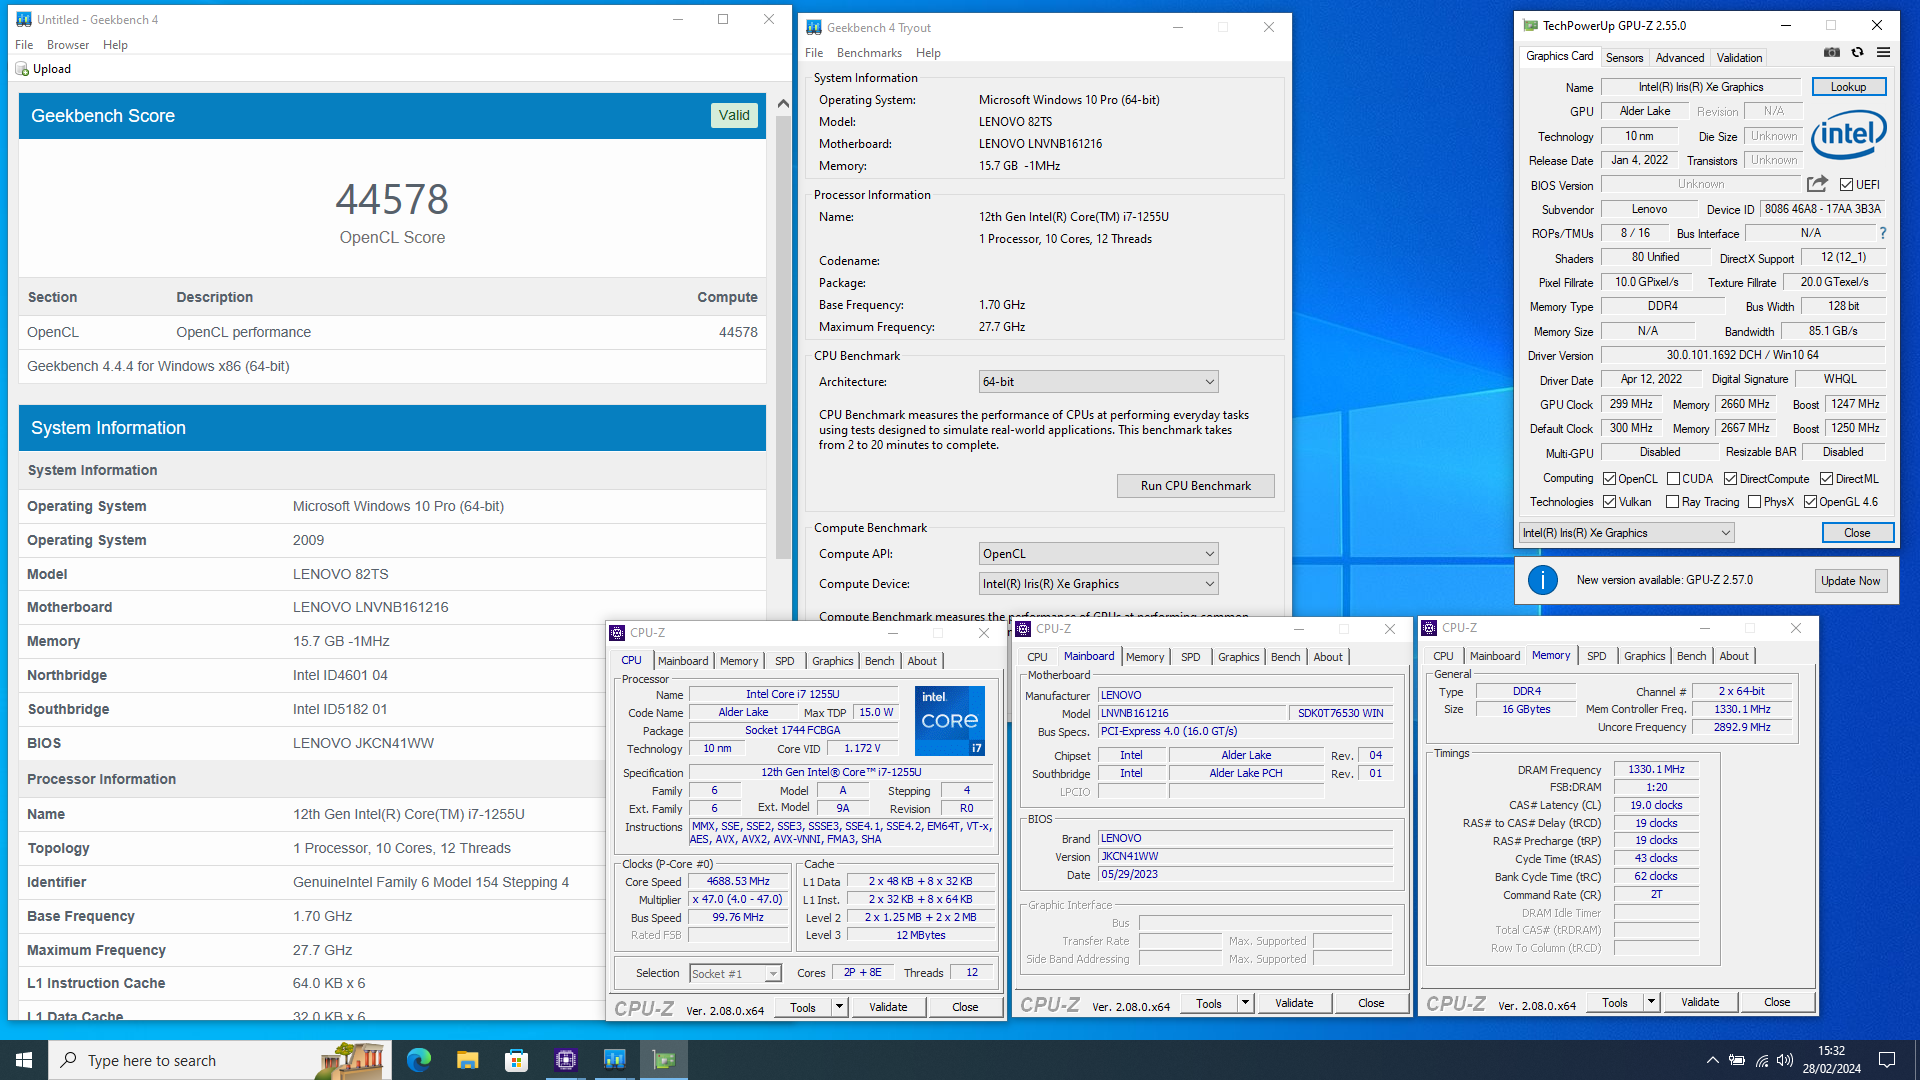Toggle the DirectML checkbox
This screenshot has width=1920, height=1080.
coord(1826,479)
